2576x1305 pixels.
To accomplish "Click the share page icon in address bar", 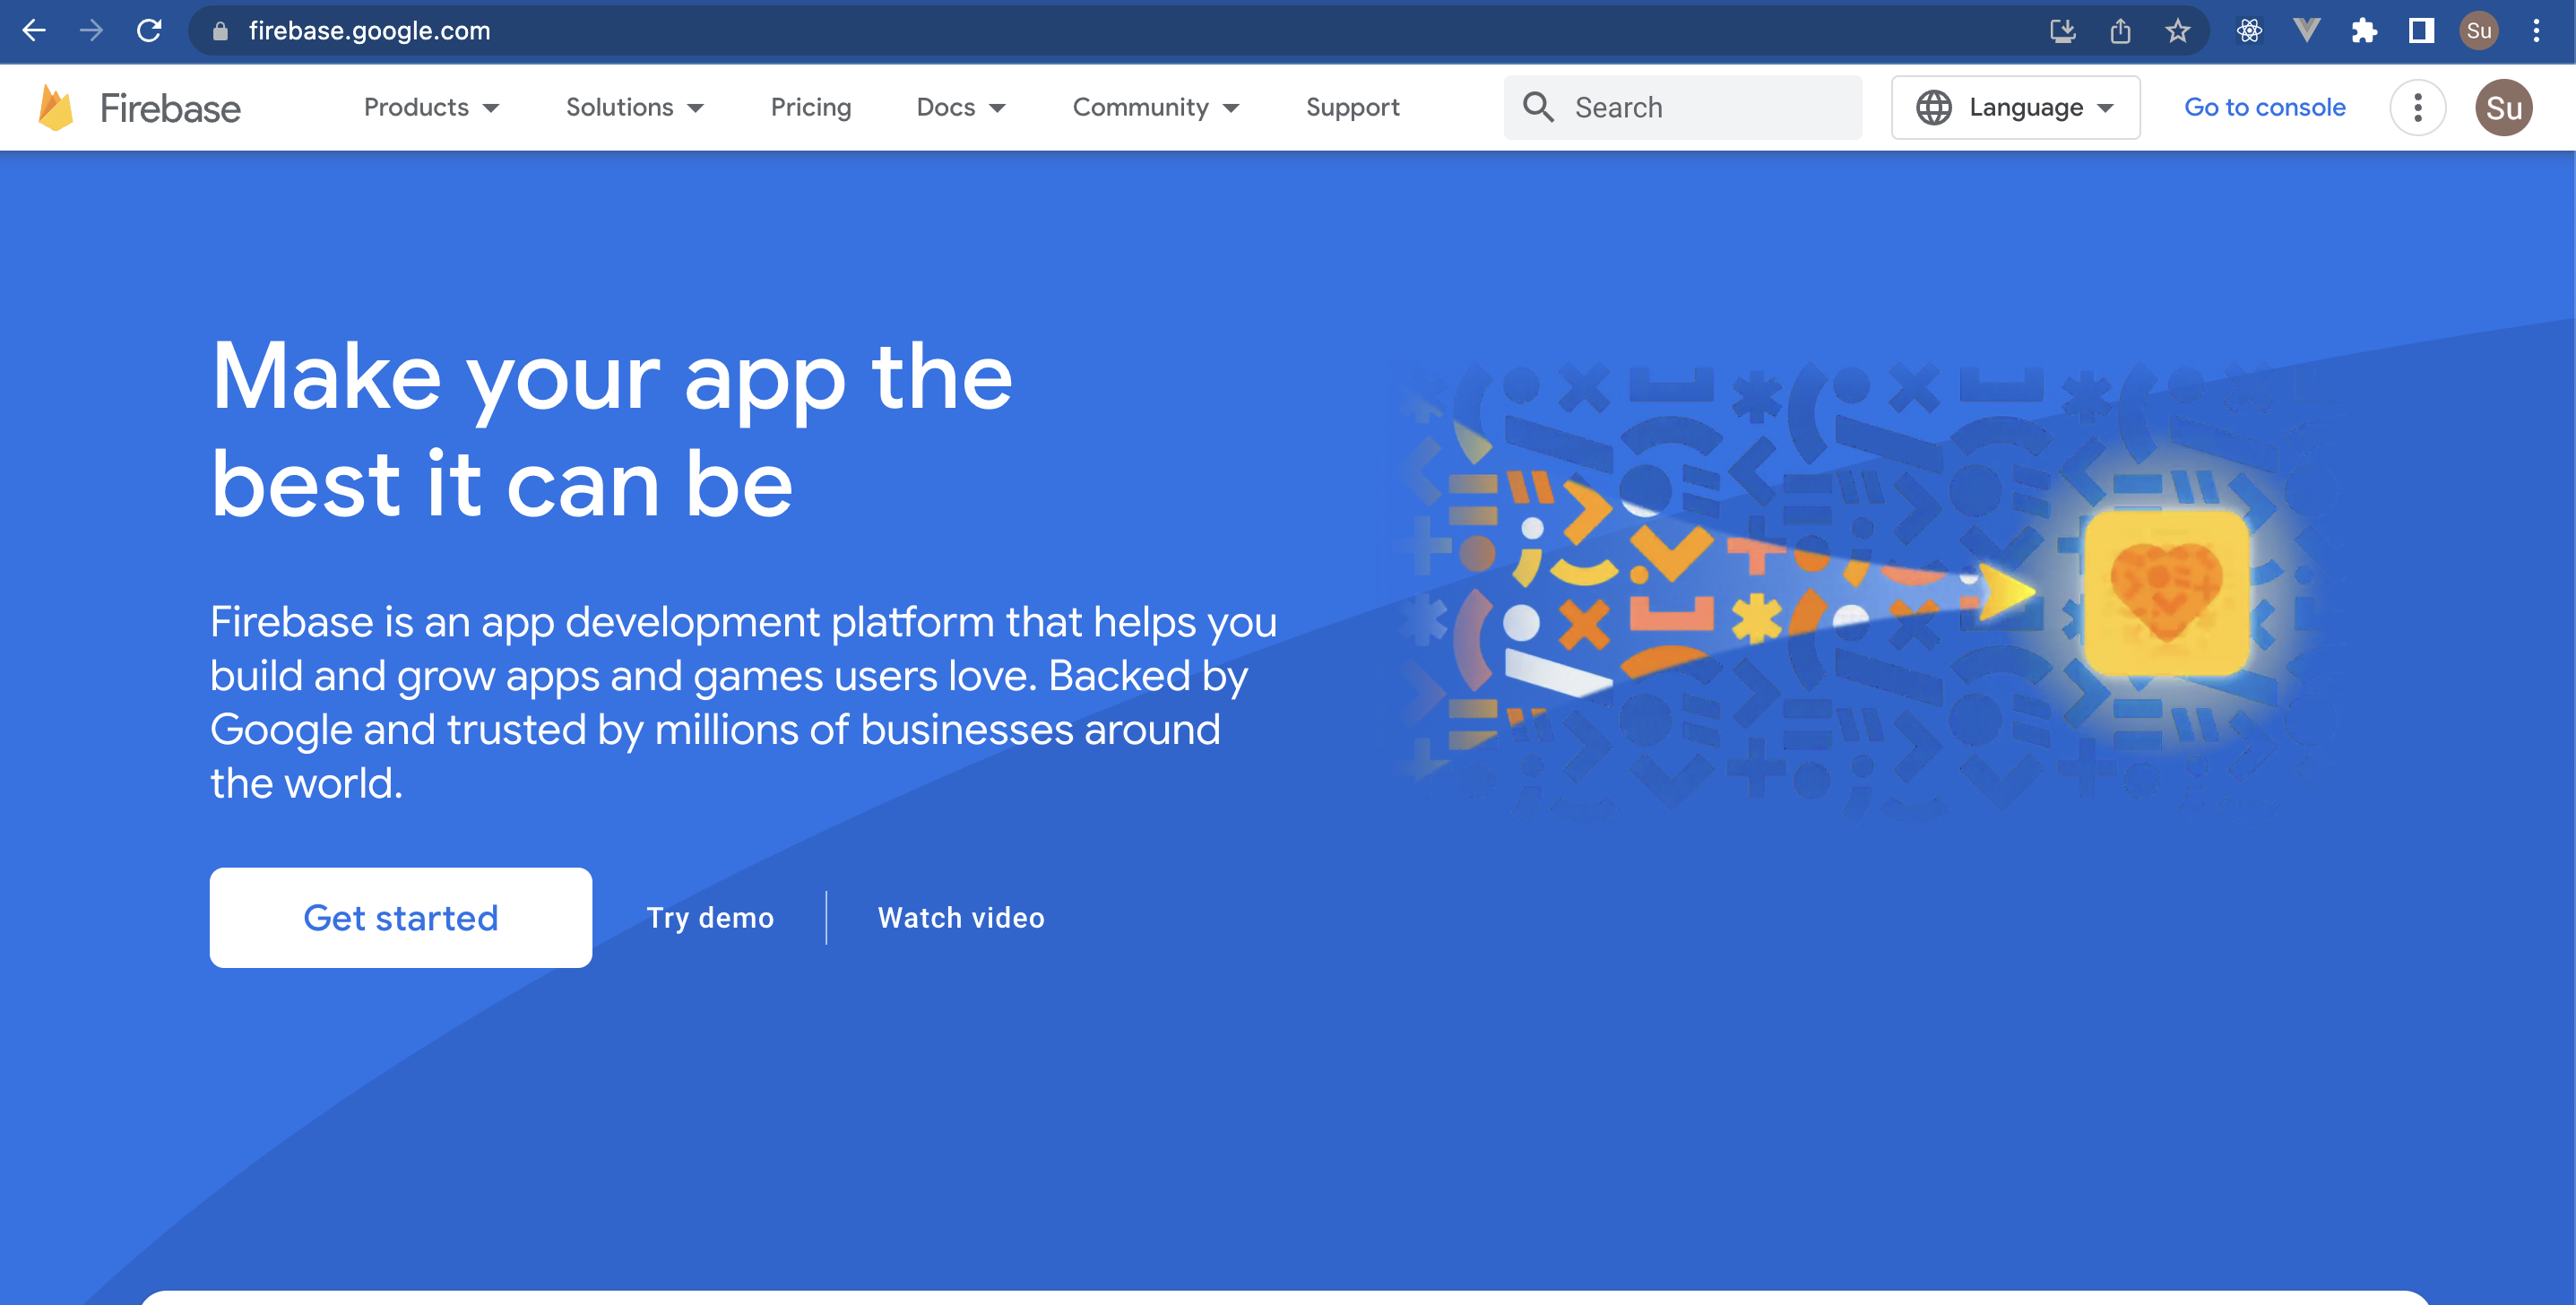I will (2120, 31).
